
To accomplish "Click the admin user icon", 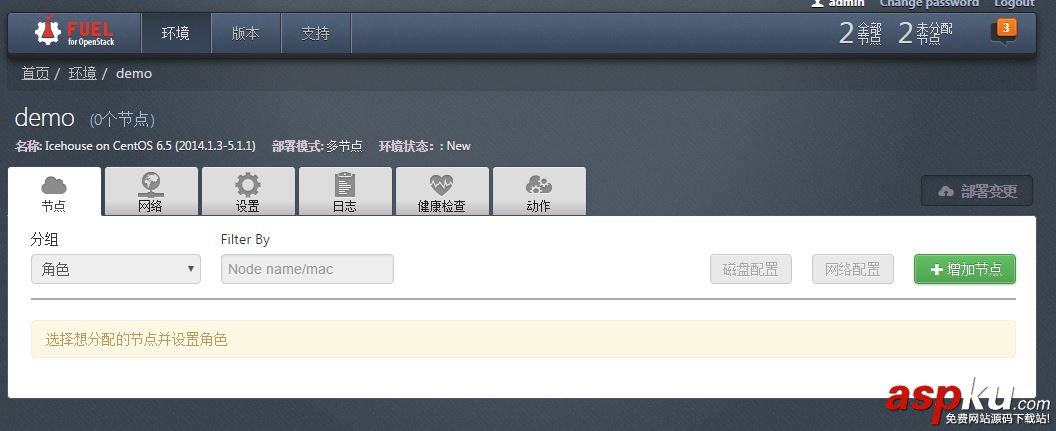I will point(817,3).
